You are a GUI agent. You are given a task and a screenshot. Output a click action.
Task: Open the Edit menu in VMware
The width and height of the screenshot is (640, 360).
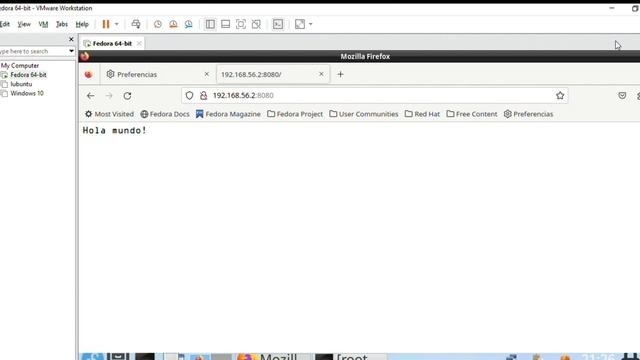coord(5,24)
